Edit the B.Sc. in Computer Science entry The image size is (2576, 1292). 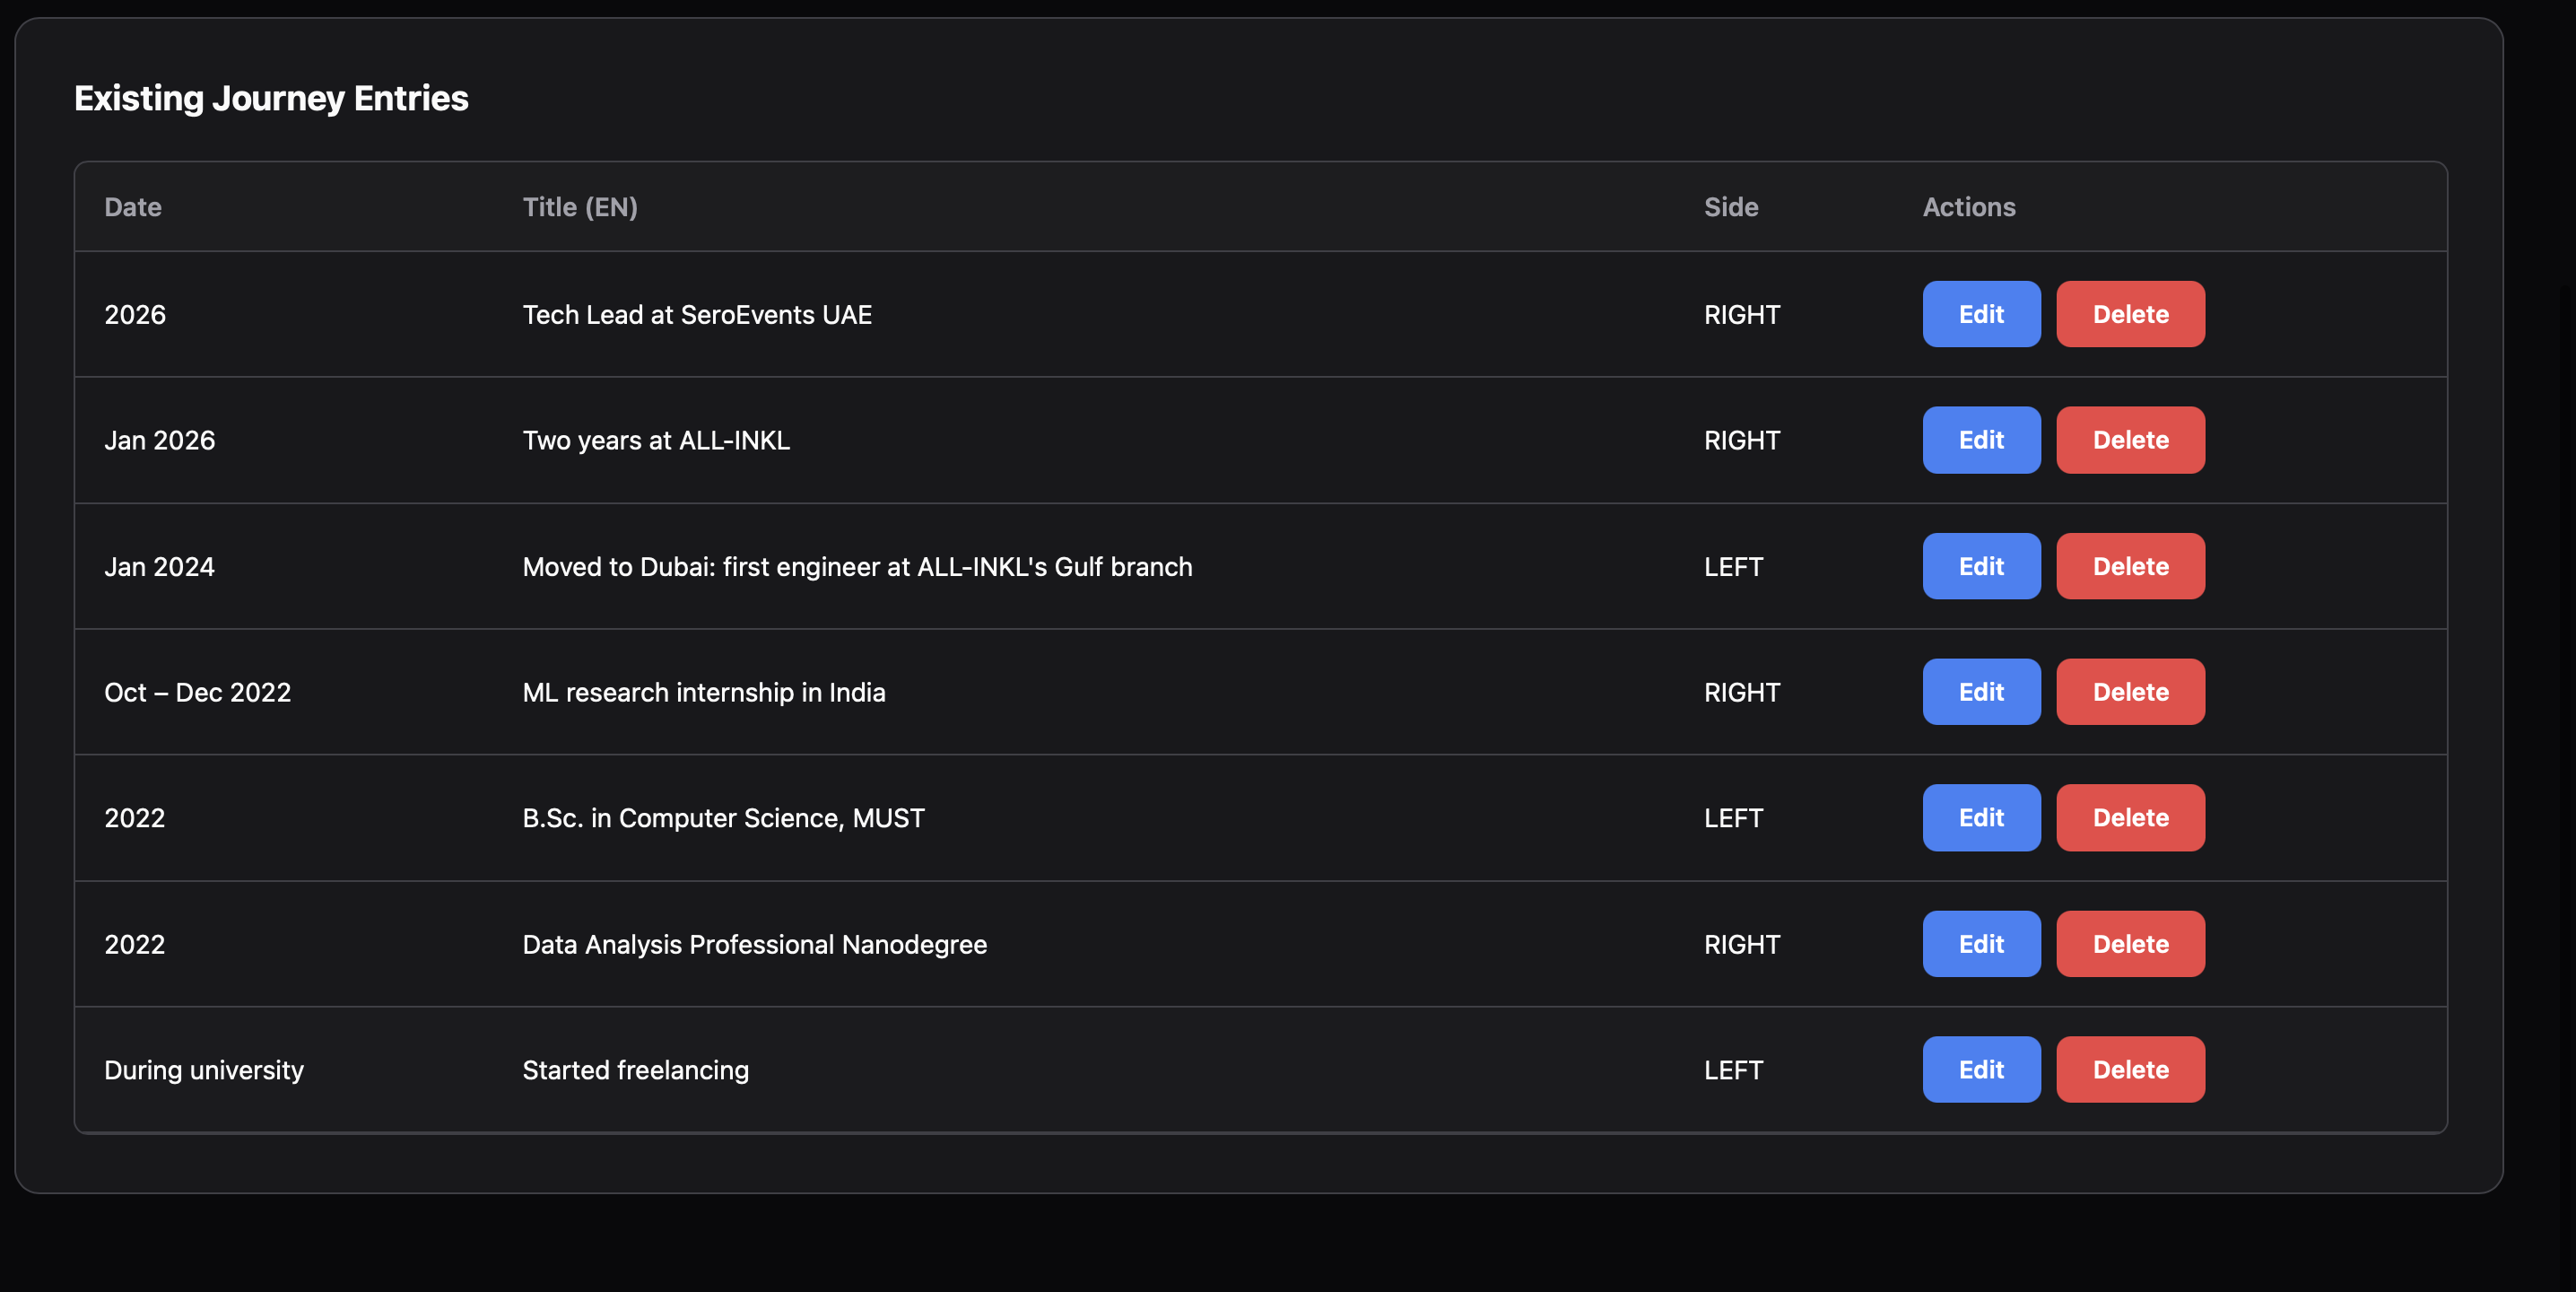pyautogui.click(x=1981, y=818)
